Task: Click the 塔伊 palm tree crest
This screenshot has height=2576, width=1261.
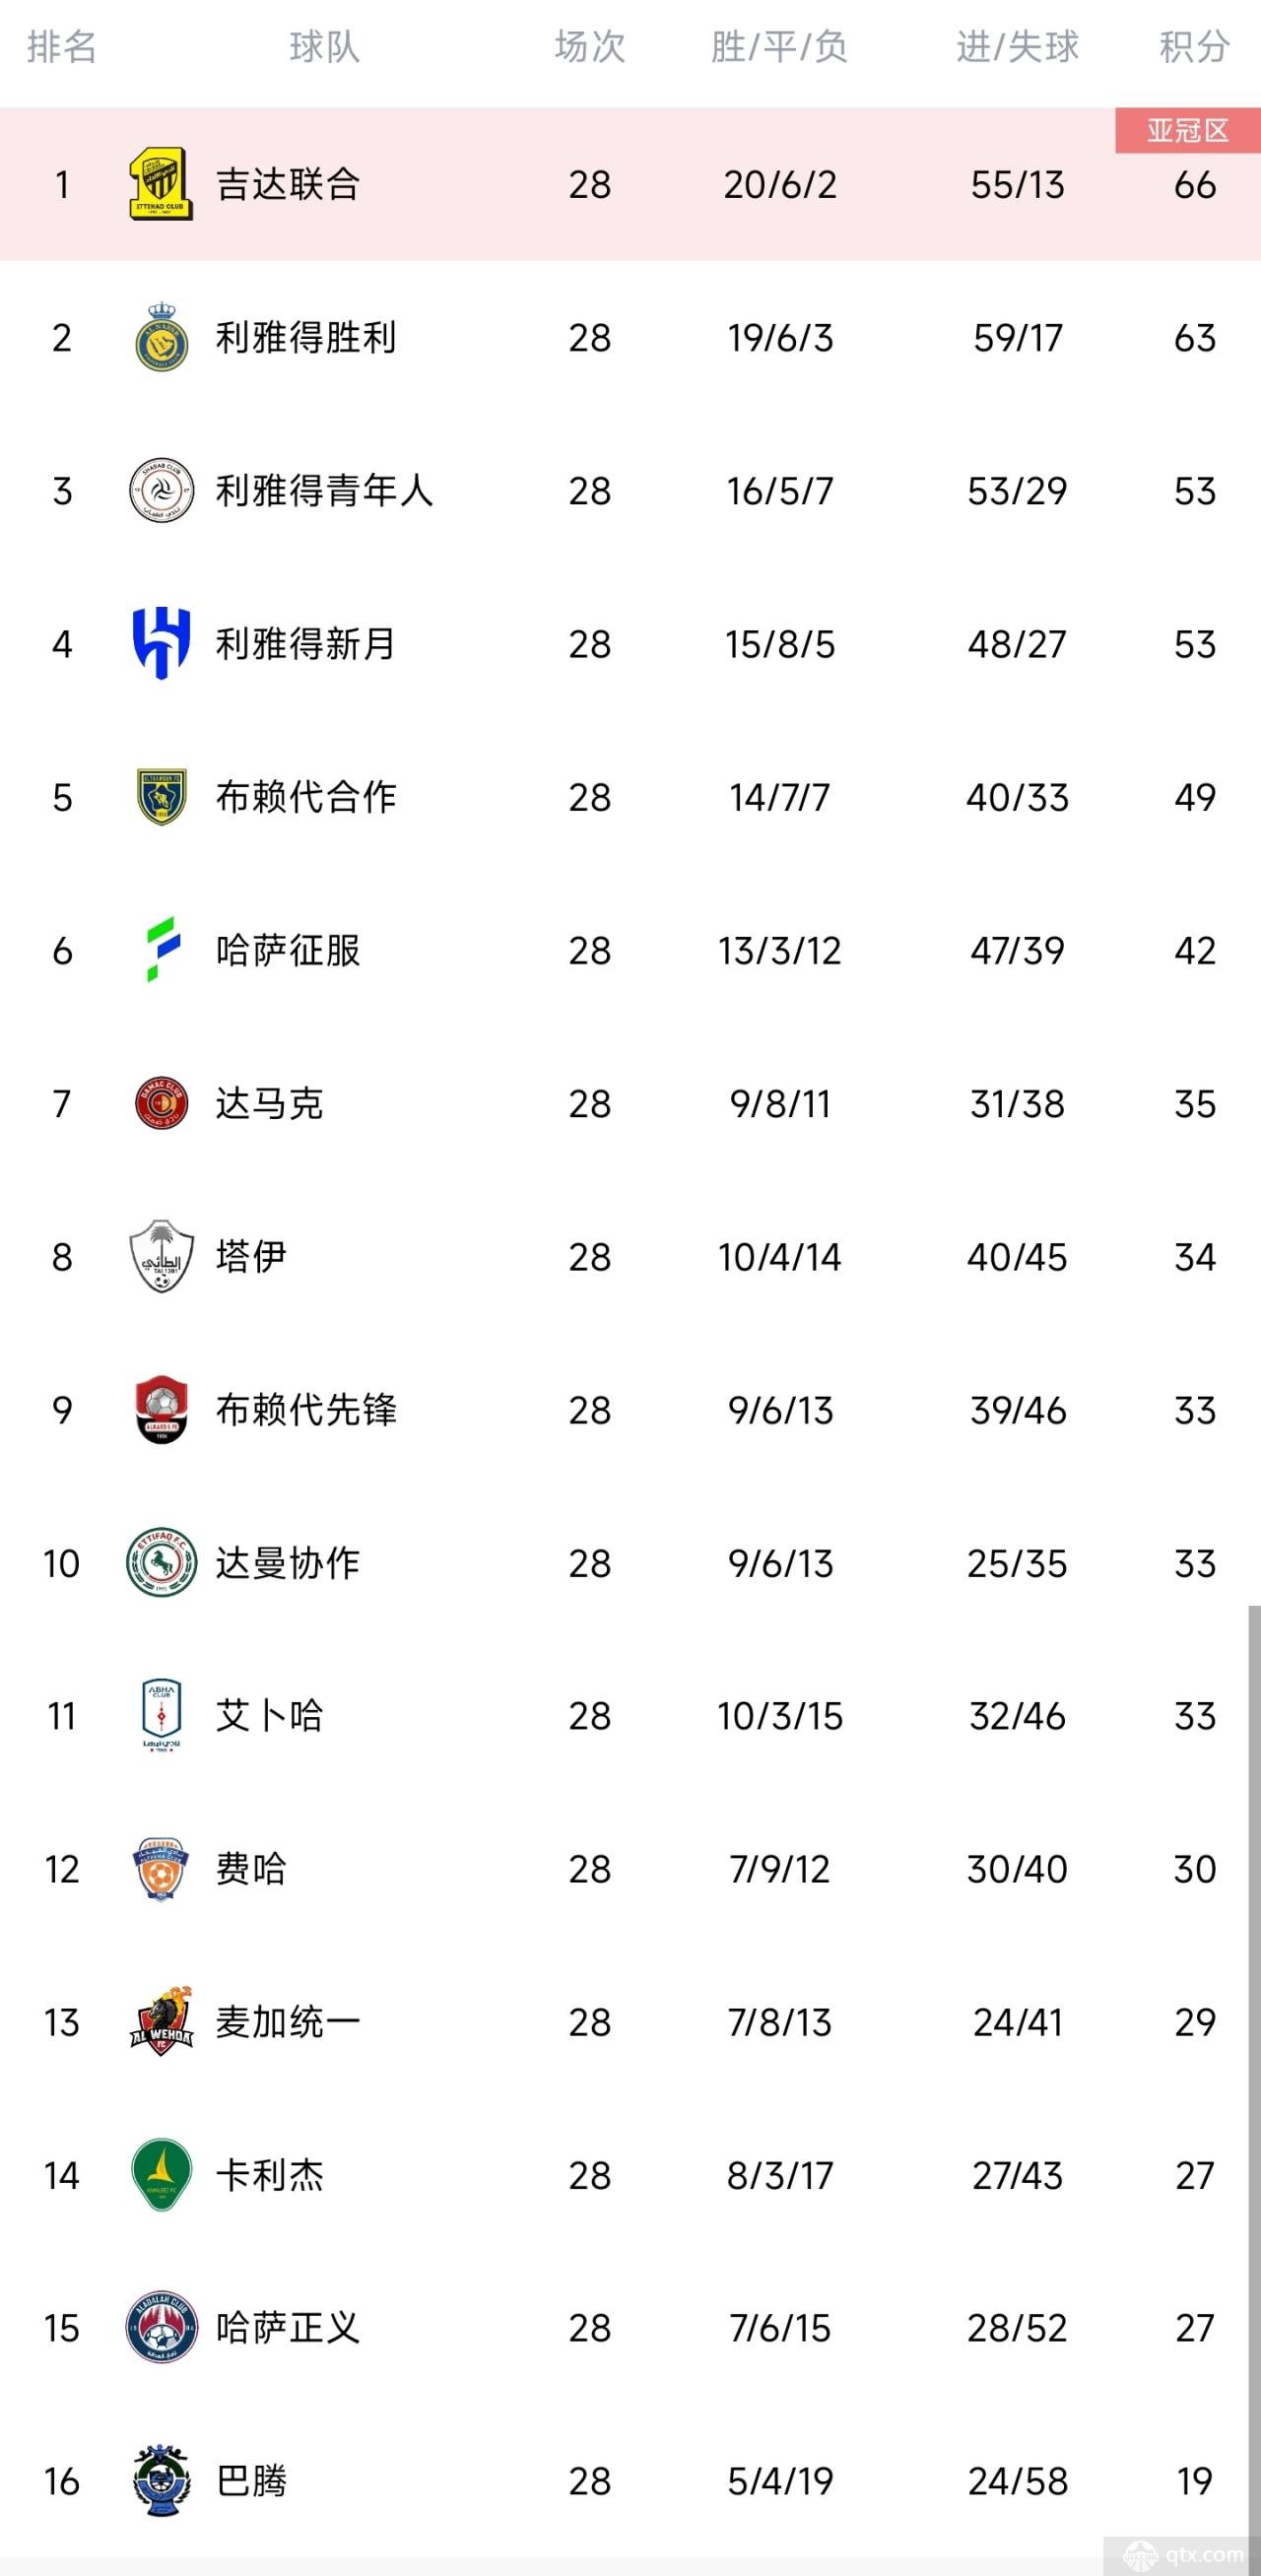Action: 161,1256
